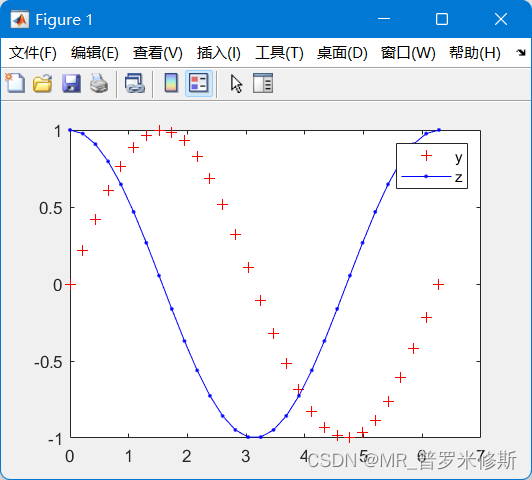Click the red plus marker in legend
The width and height of the screenshot is (532, 480).
pyautogui.click(x=426, y=156)
